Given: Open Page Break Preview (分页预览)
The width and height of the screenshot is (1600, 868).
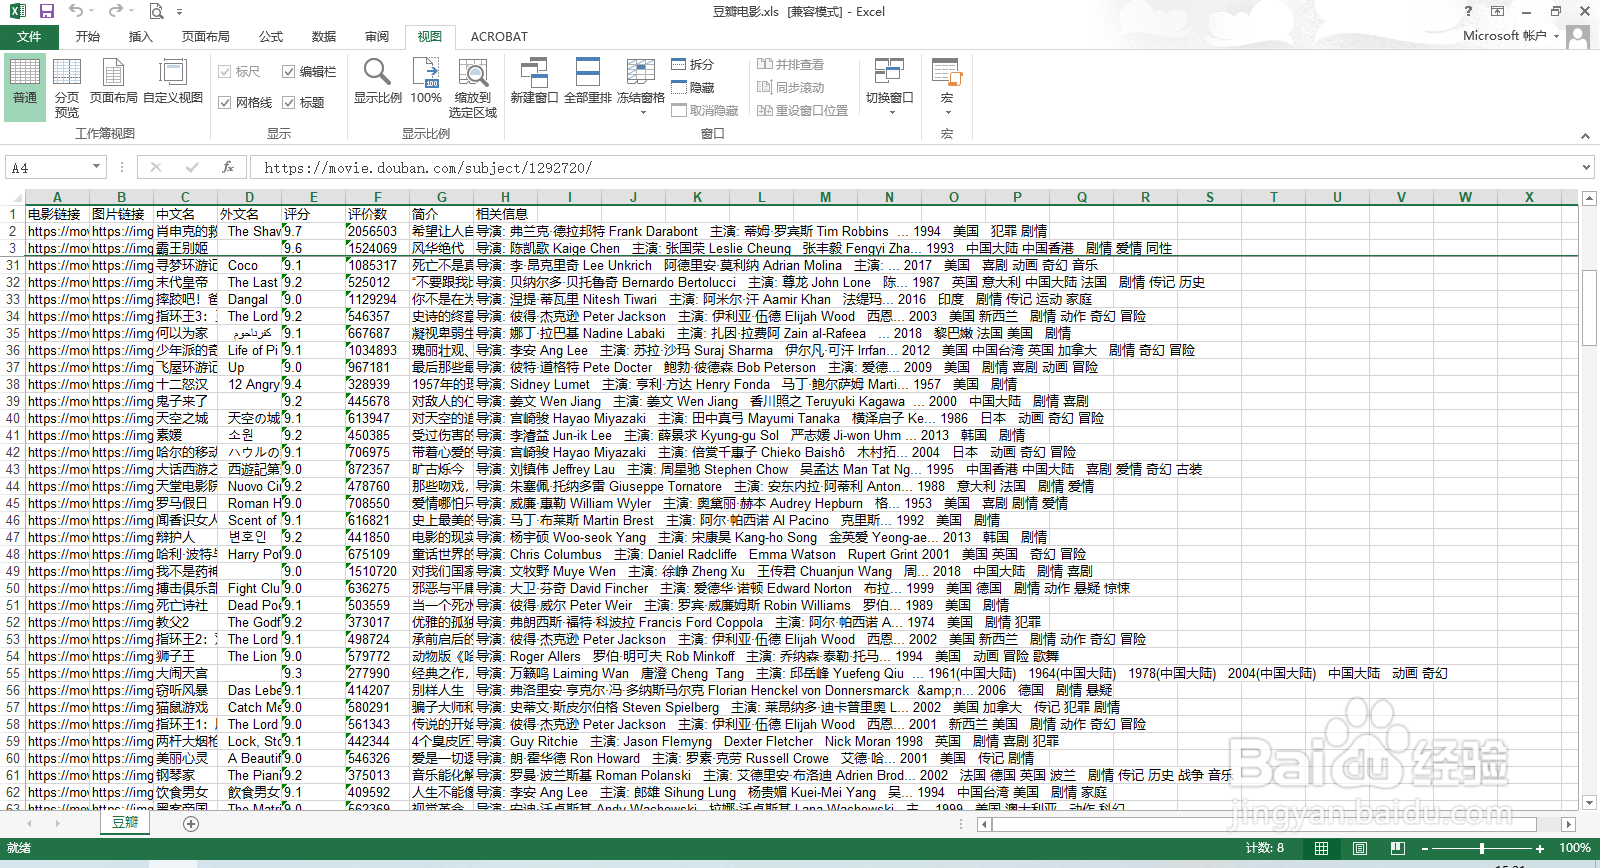Looking at the screenshot, I should coord(67,87).
